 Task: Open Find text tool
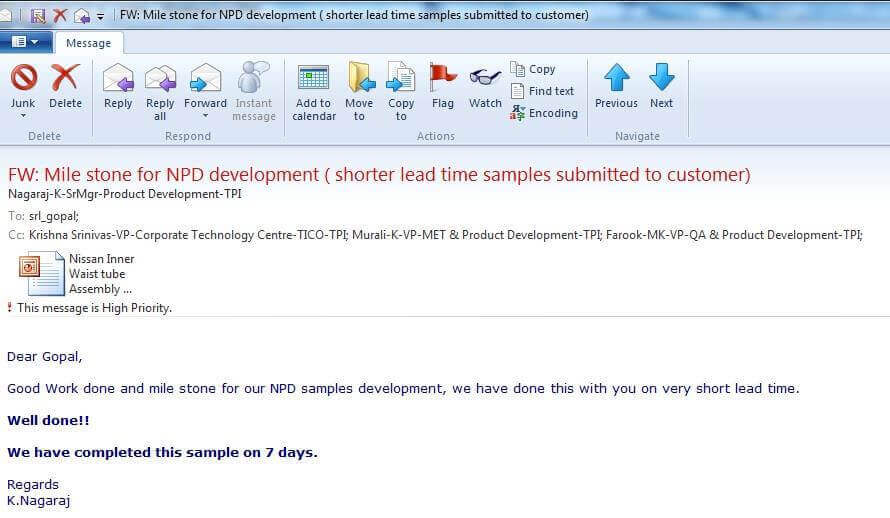click(x=543, y=91)
